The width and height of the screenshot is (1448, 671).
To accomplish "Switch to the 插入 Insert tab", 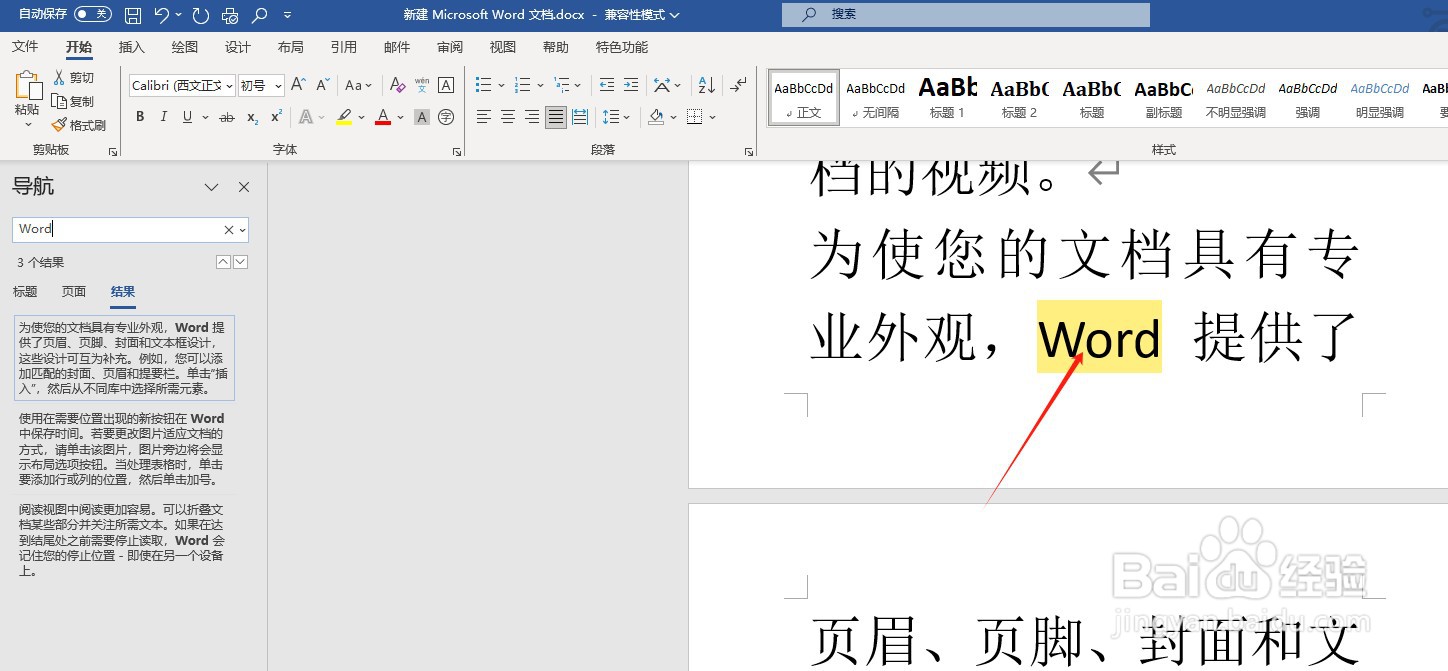I will point(131,47).
